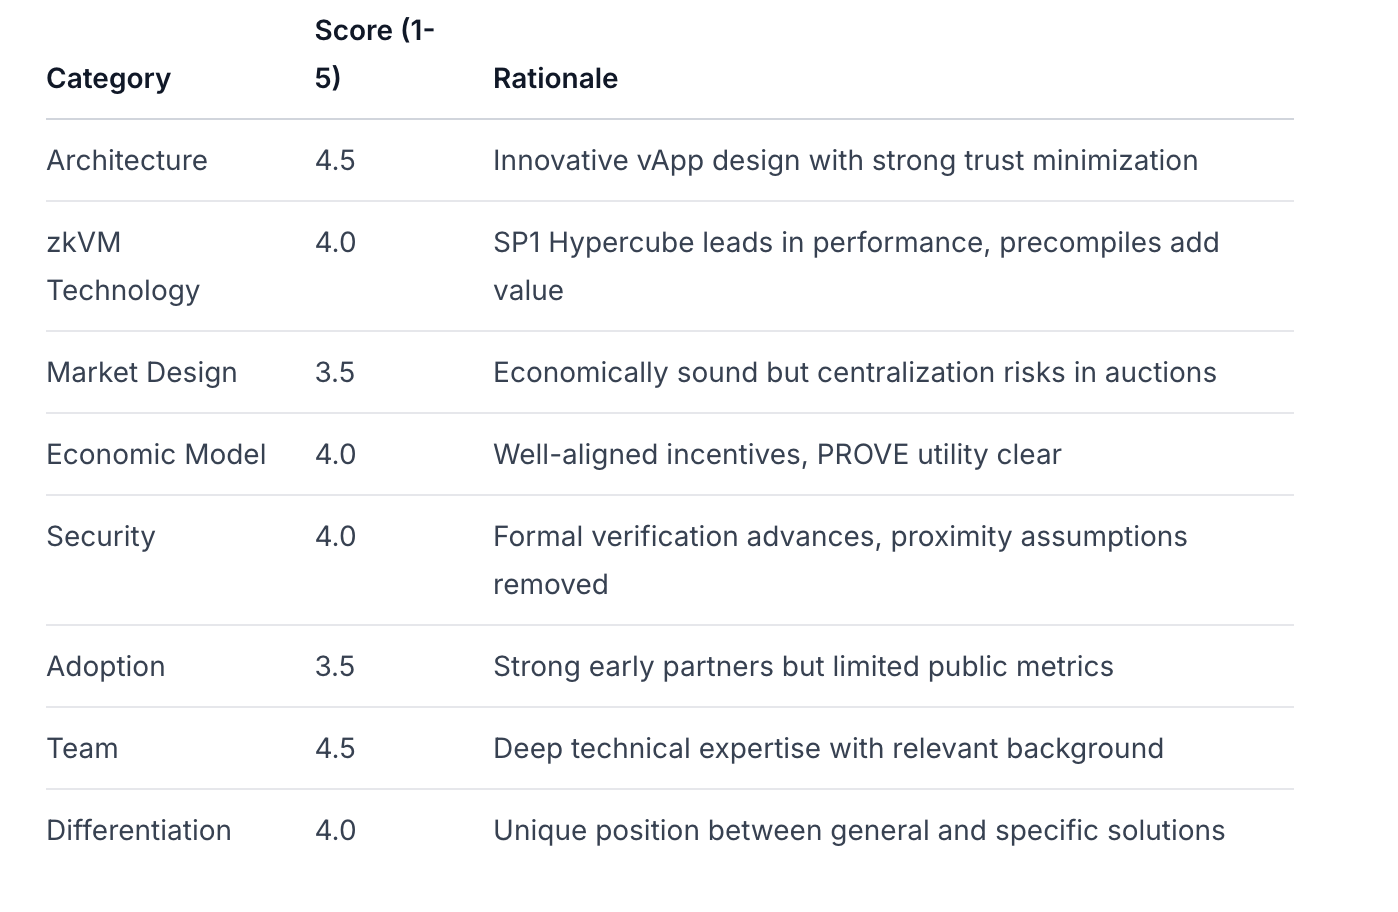Click the zkVM Technology category cell
This screenshot has width=1398, height=912.
[123, 266]
